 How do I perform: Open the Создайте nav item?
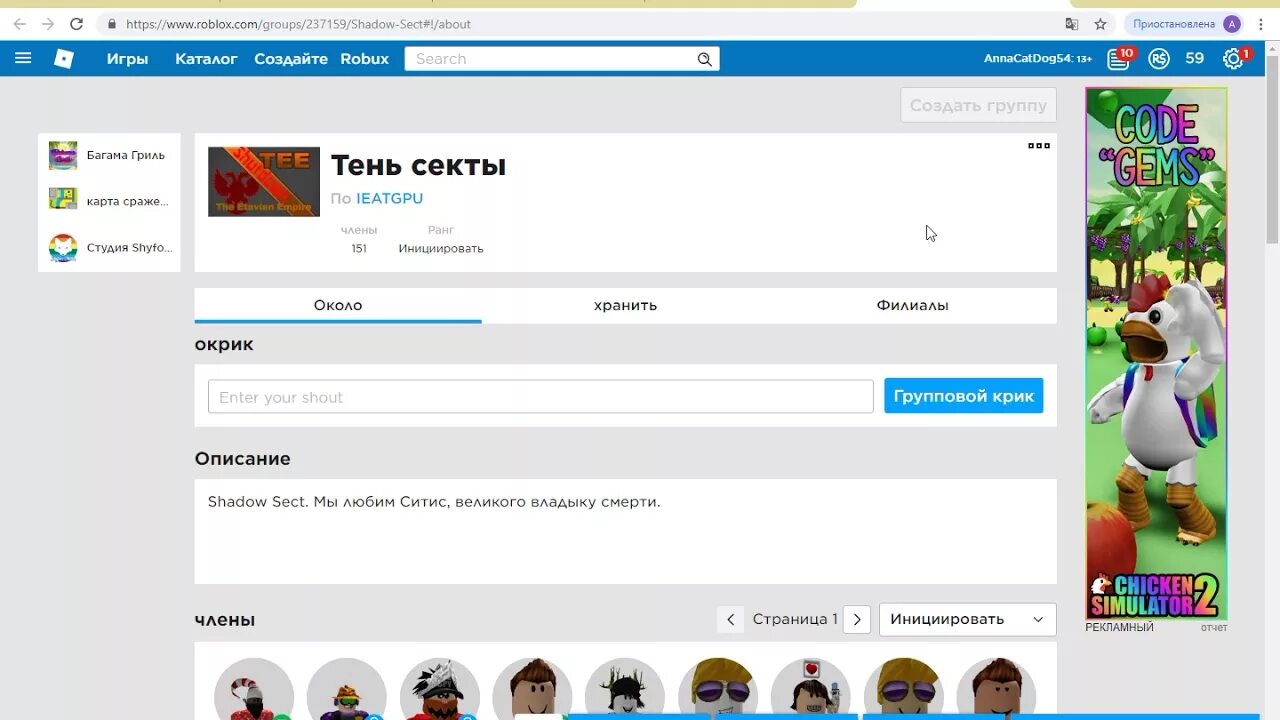(291, 59)
